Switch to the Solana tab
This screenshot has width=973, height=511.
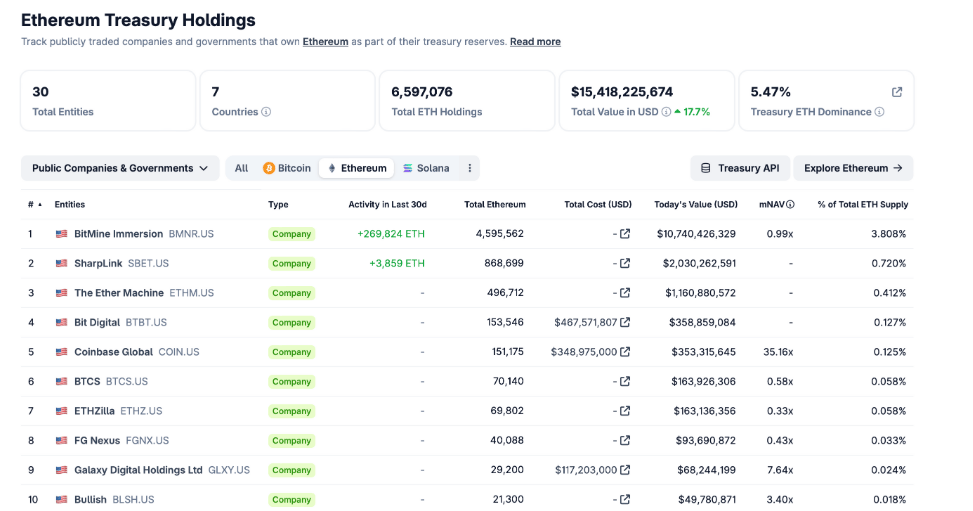(426, 168)
